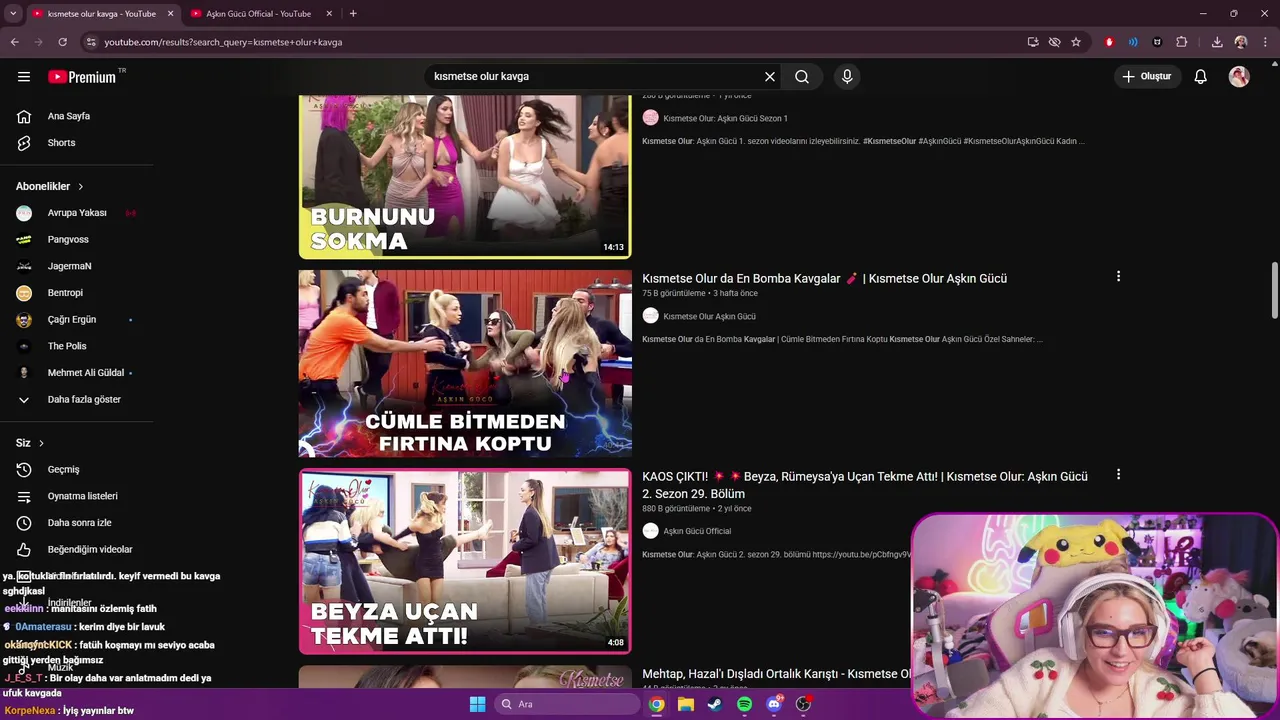Open more options for KAOS ÇIKTI video
Image resolution: width=1280 pixels, height=720 pixels.
pyautogui.click(x=1118, y=475)
